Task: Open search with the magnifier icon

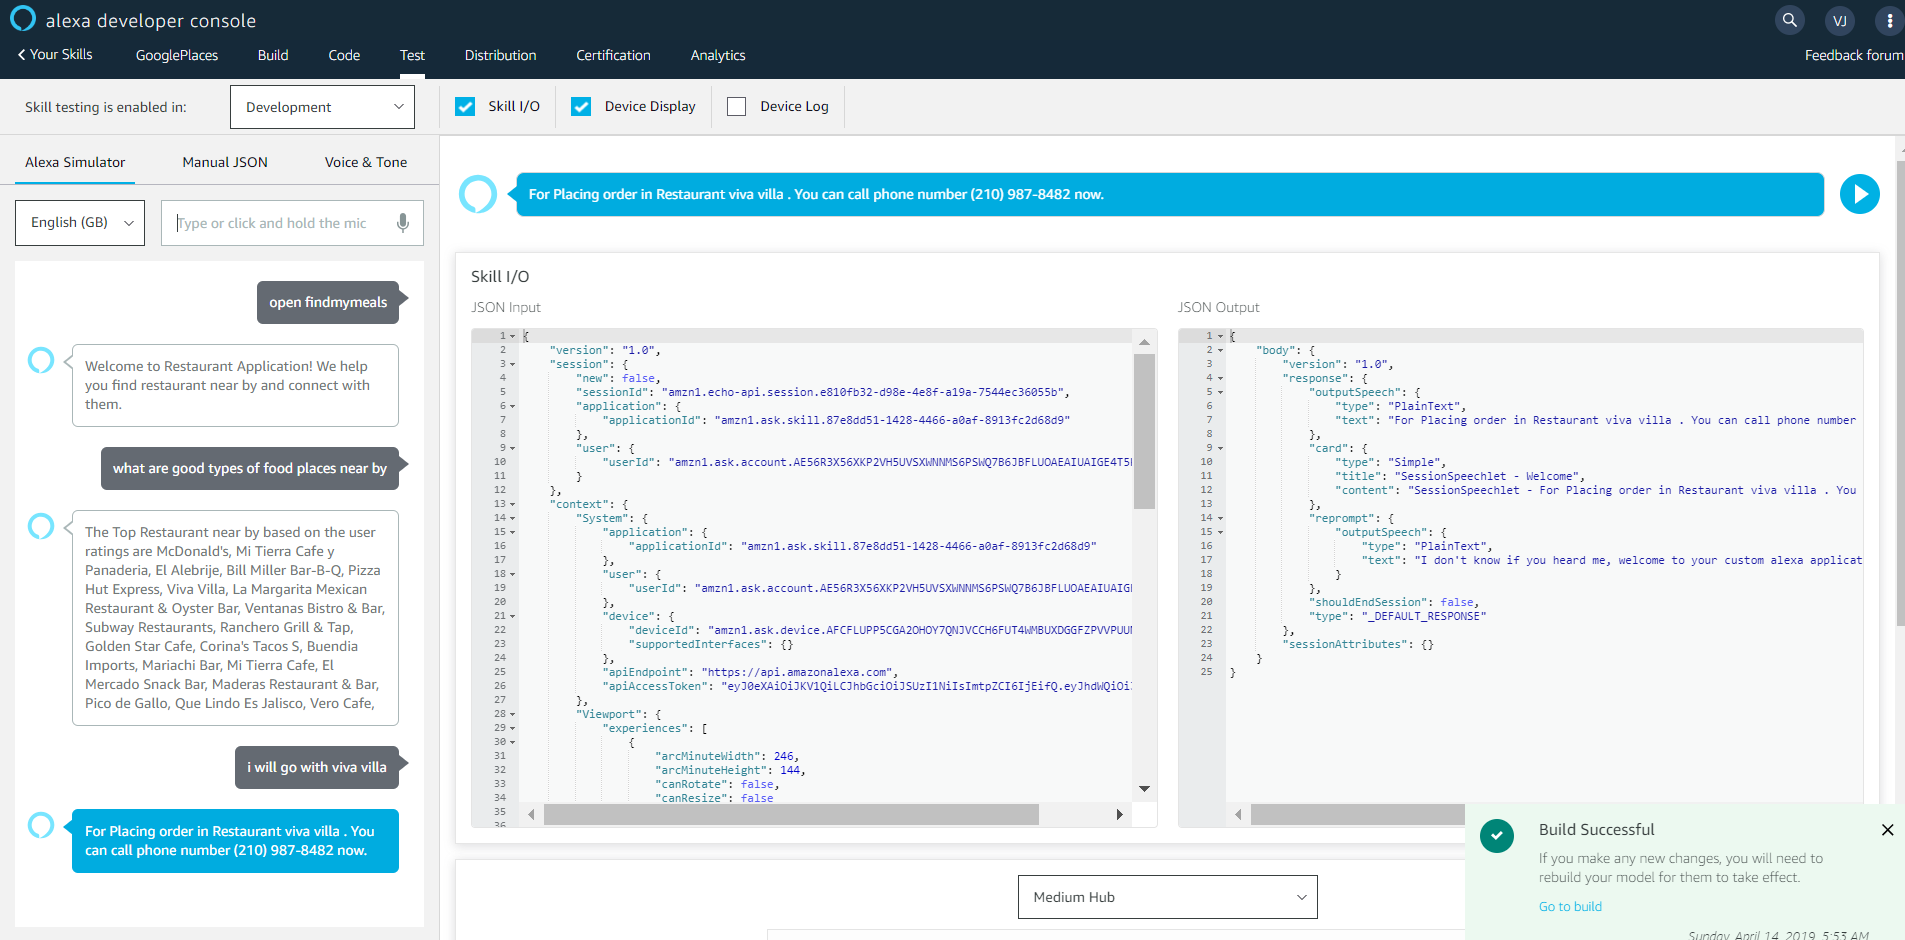Action: click(1790, 20)
